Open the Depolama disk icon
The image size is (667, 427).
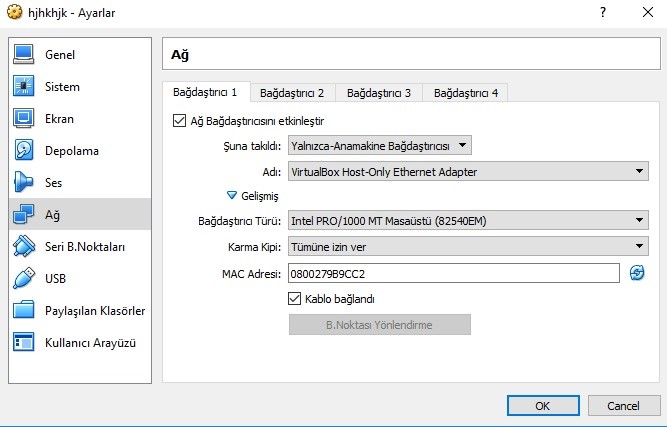coord(25,151)
